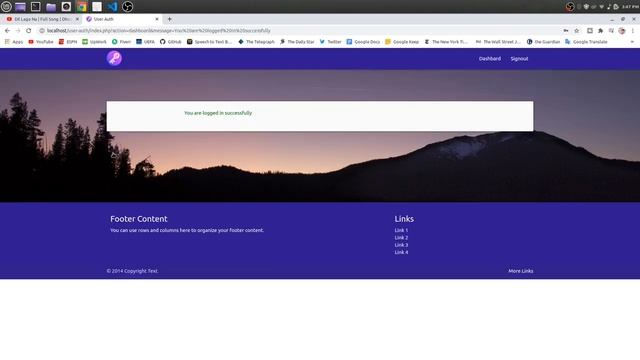
Task: Go back with the browser back arrow
Action: tap(7, 31)
